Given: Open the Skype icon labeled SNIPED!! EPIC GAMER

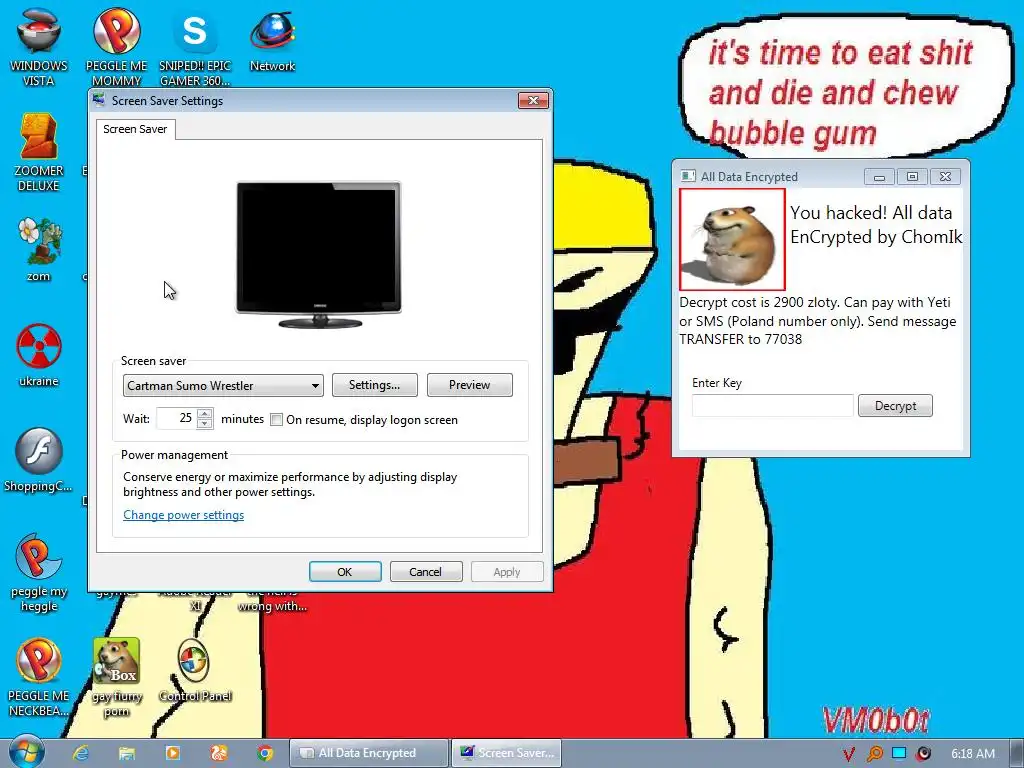Looking at the screenshot, I should pos(195,46).
